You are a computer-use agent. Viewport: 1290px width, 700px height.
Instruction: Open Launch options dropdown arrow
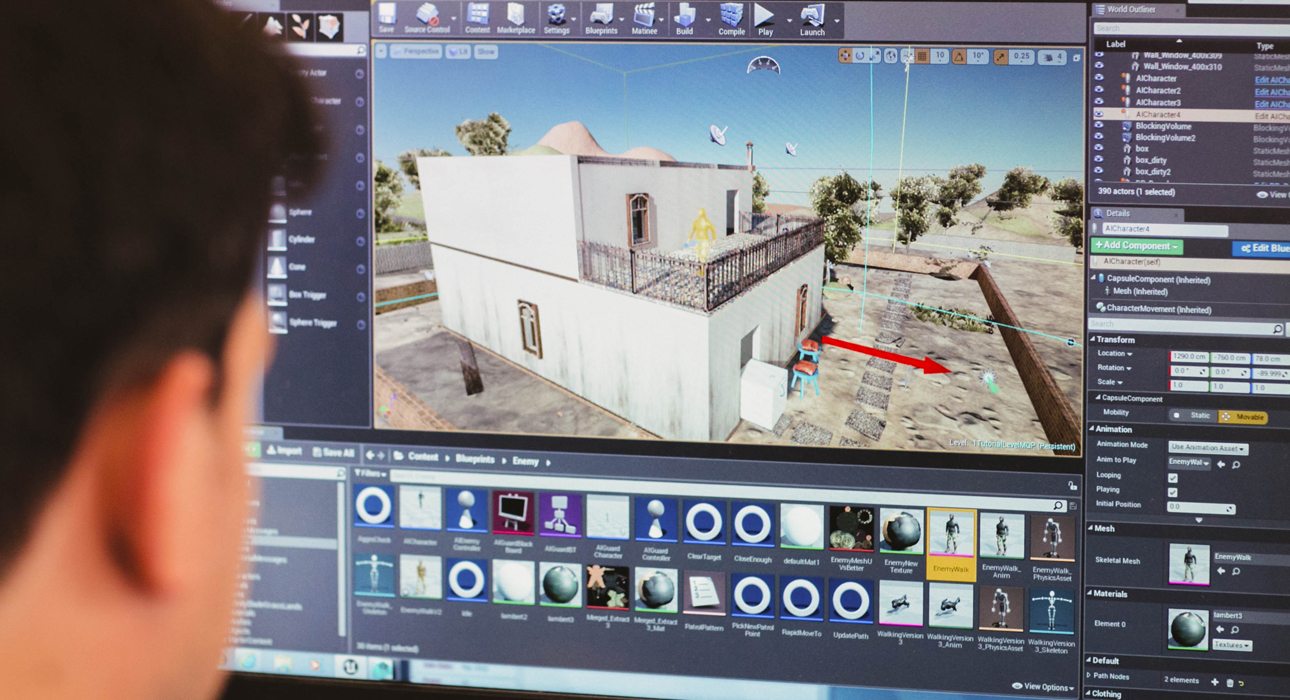837,19
